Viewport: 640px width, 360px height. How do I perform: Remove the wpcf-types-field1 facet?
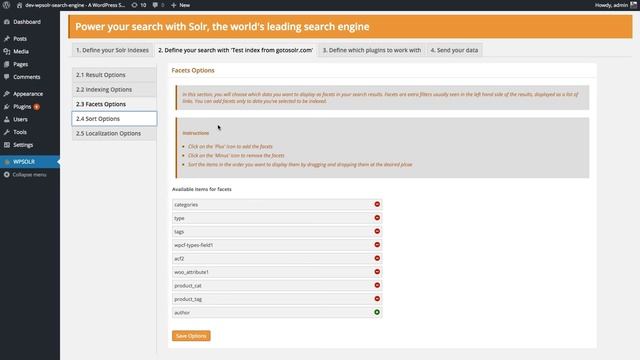click(x=377, y=244)
